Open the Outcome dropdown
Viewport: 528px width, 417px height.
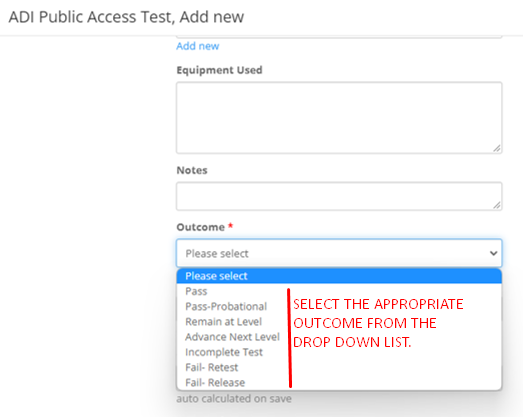(x=339, y=253)
